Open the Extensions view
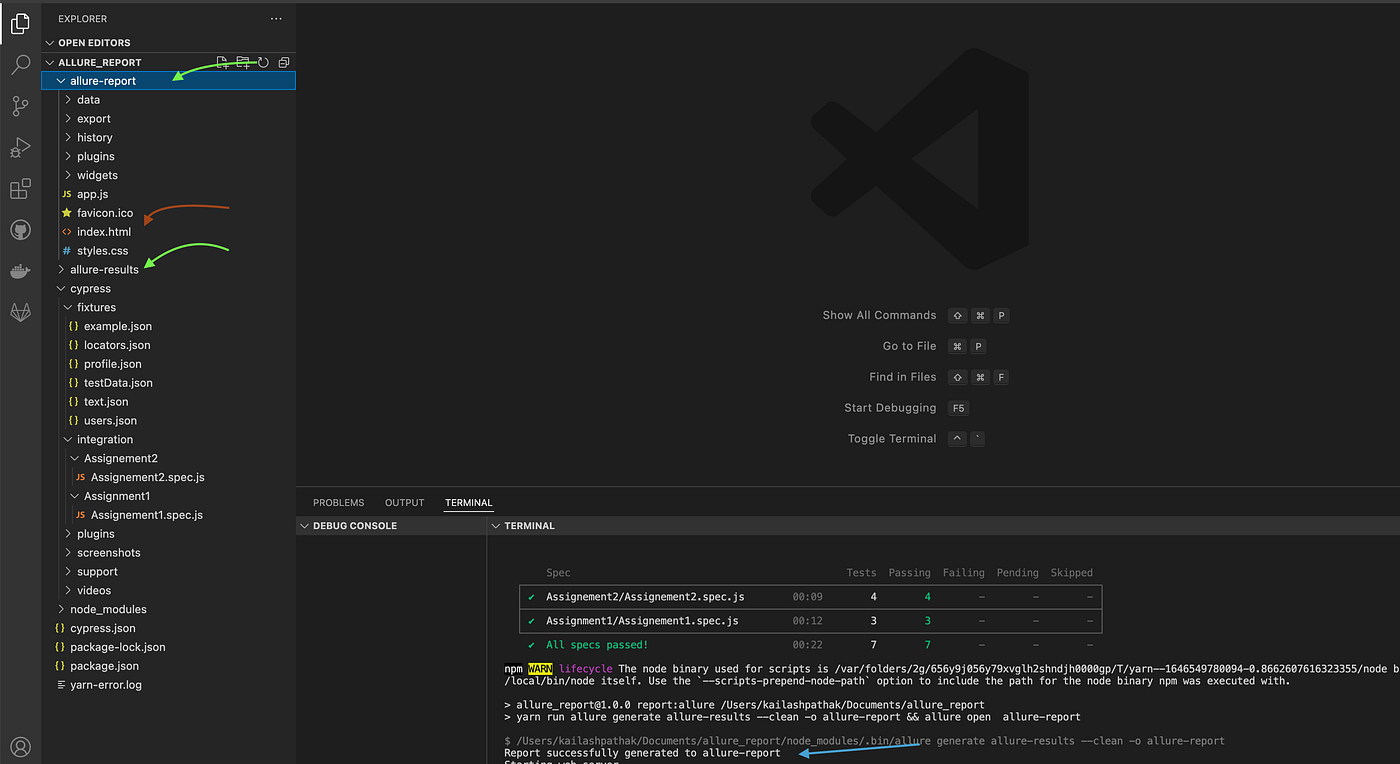The image size is (1400, 764). [x=20, y=189]
